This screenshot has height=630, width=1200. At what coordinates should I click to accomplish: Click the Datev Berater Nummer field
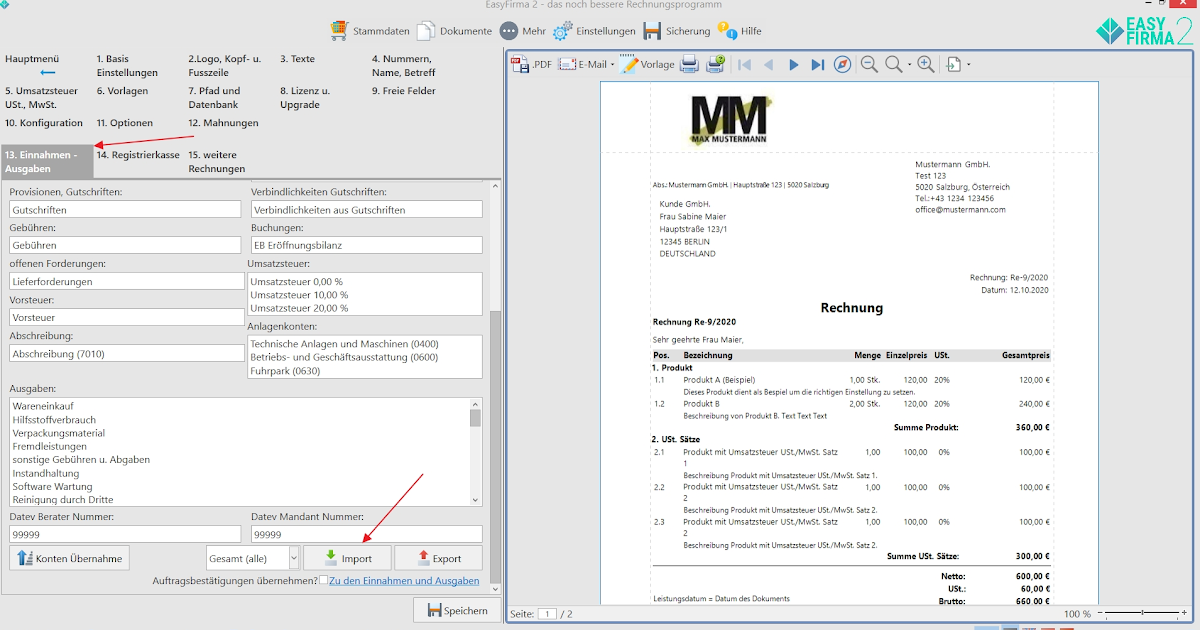pos(126,535)
